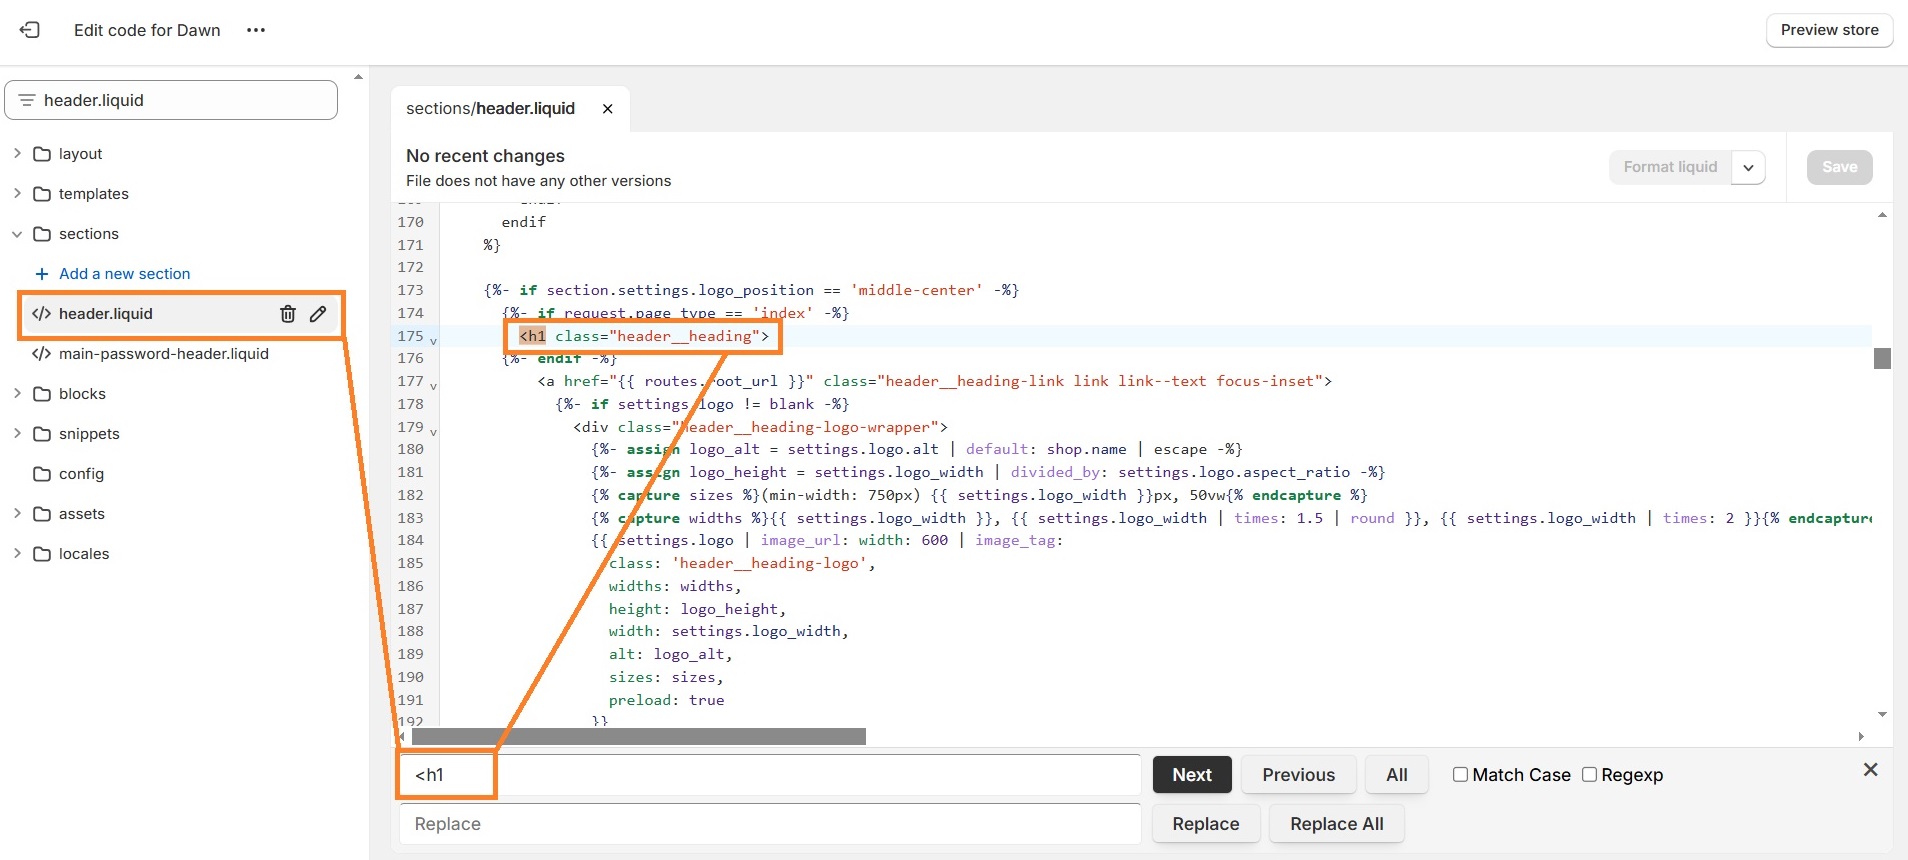Click the Replace button
The image size is (1908, 860).
click(1206, 824)
